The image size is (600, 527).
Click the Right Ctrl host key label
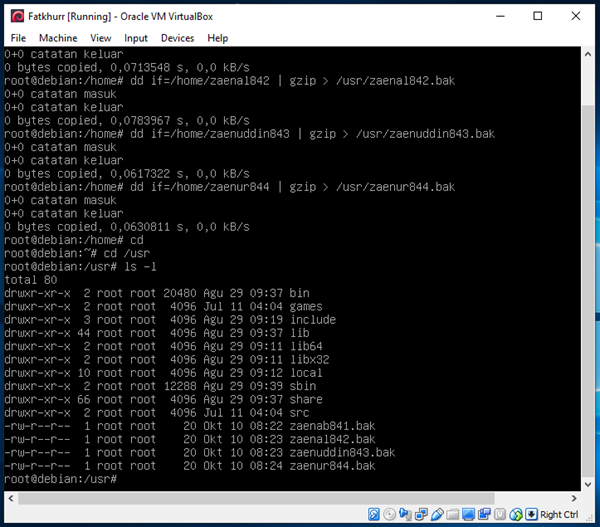559,515
